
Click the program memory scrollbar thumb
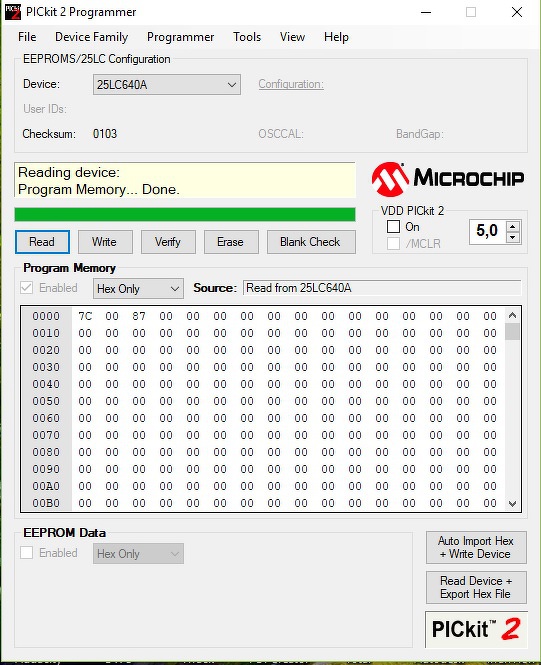[512, 332]
